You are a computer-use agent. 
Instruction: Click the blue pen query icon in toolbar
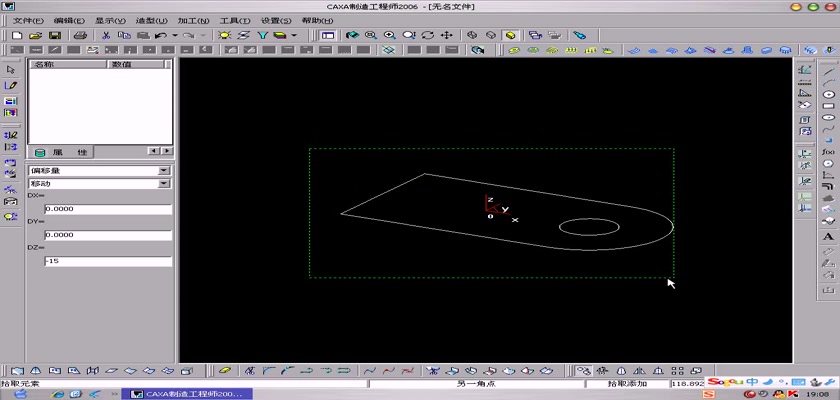579,35
